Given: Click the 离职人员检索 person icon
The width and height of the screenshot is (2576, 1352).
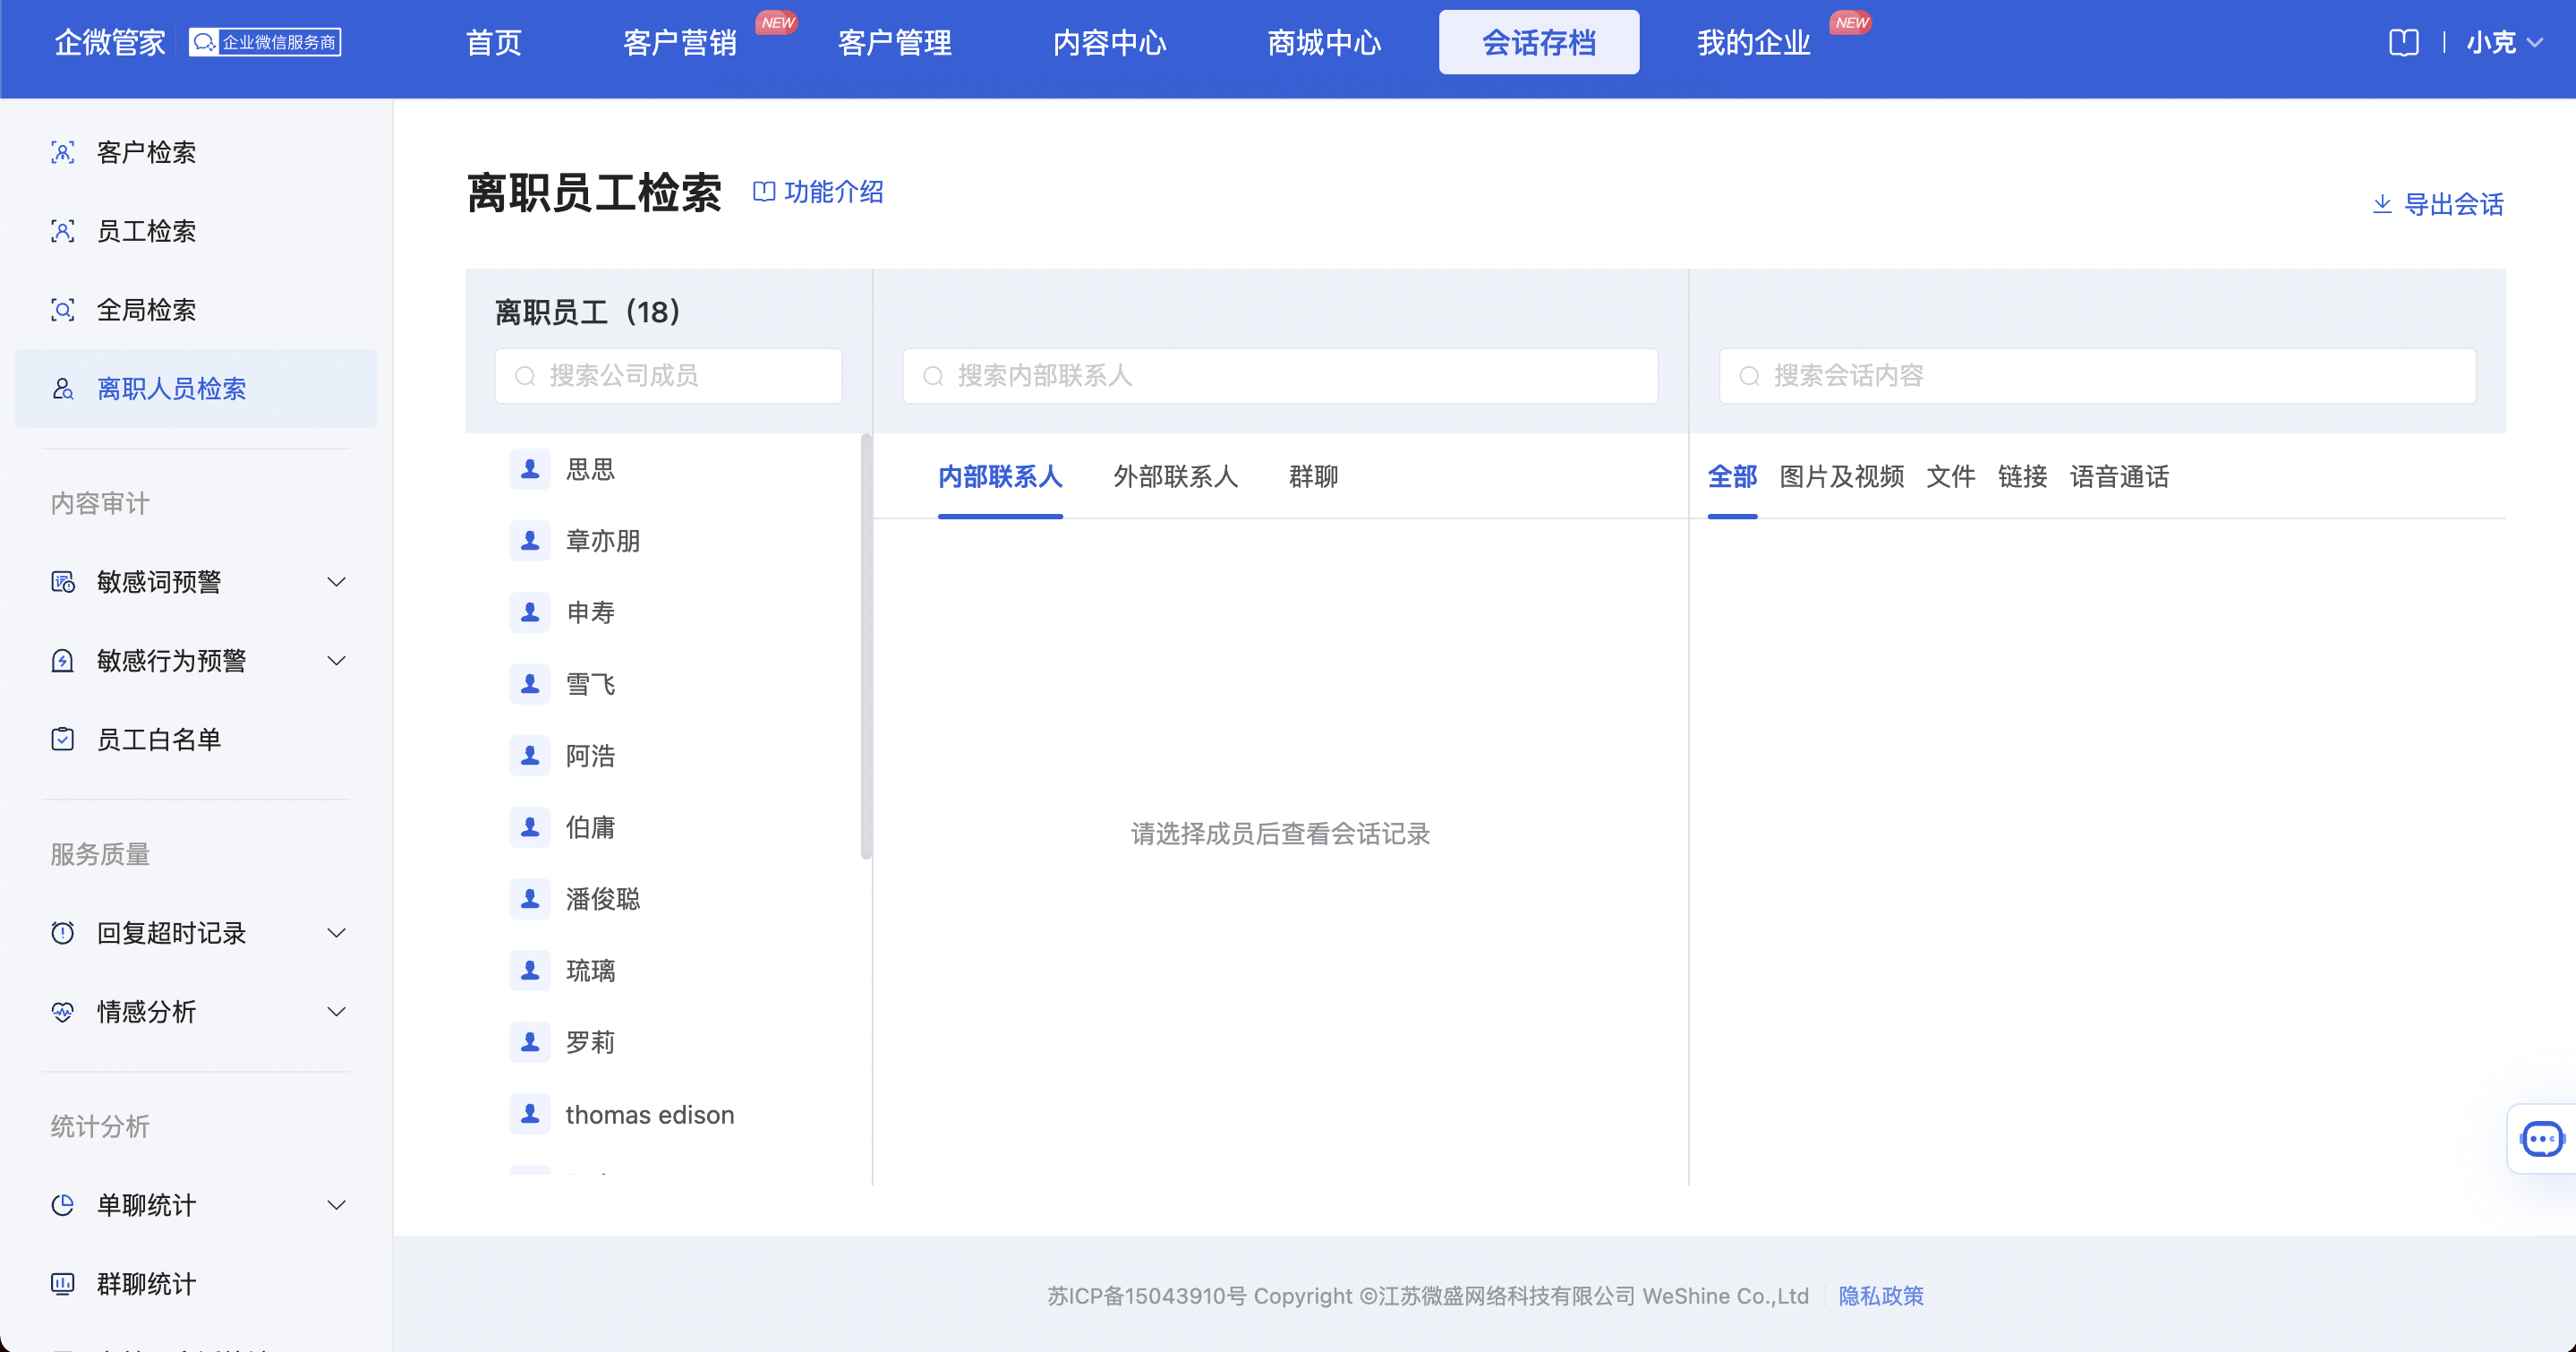Looking at the screenshot, I should click(63, 388).
